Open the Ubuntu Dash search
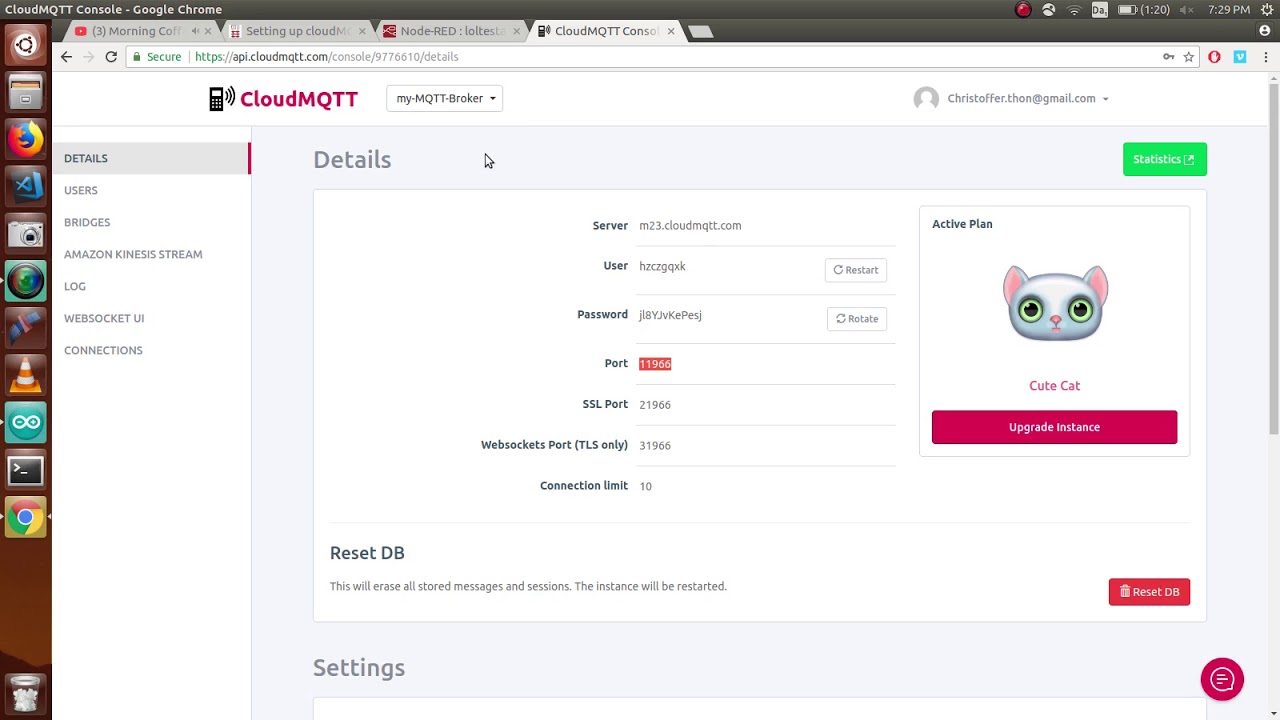 pyautogui.click(x=26, y=45)
